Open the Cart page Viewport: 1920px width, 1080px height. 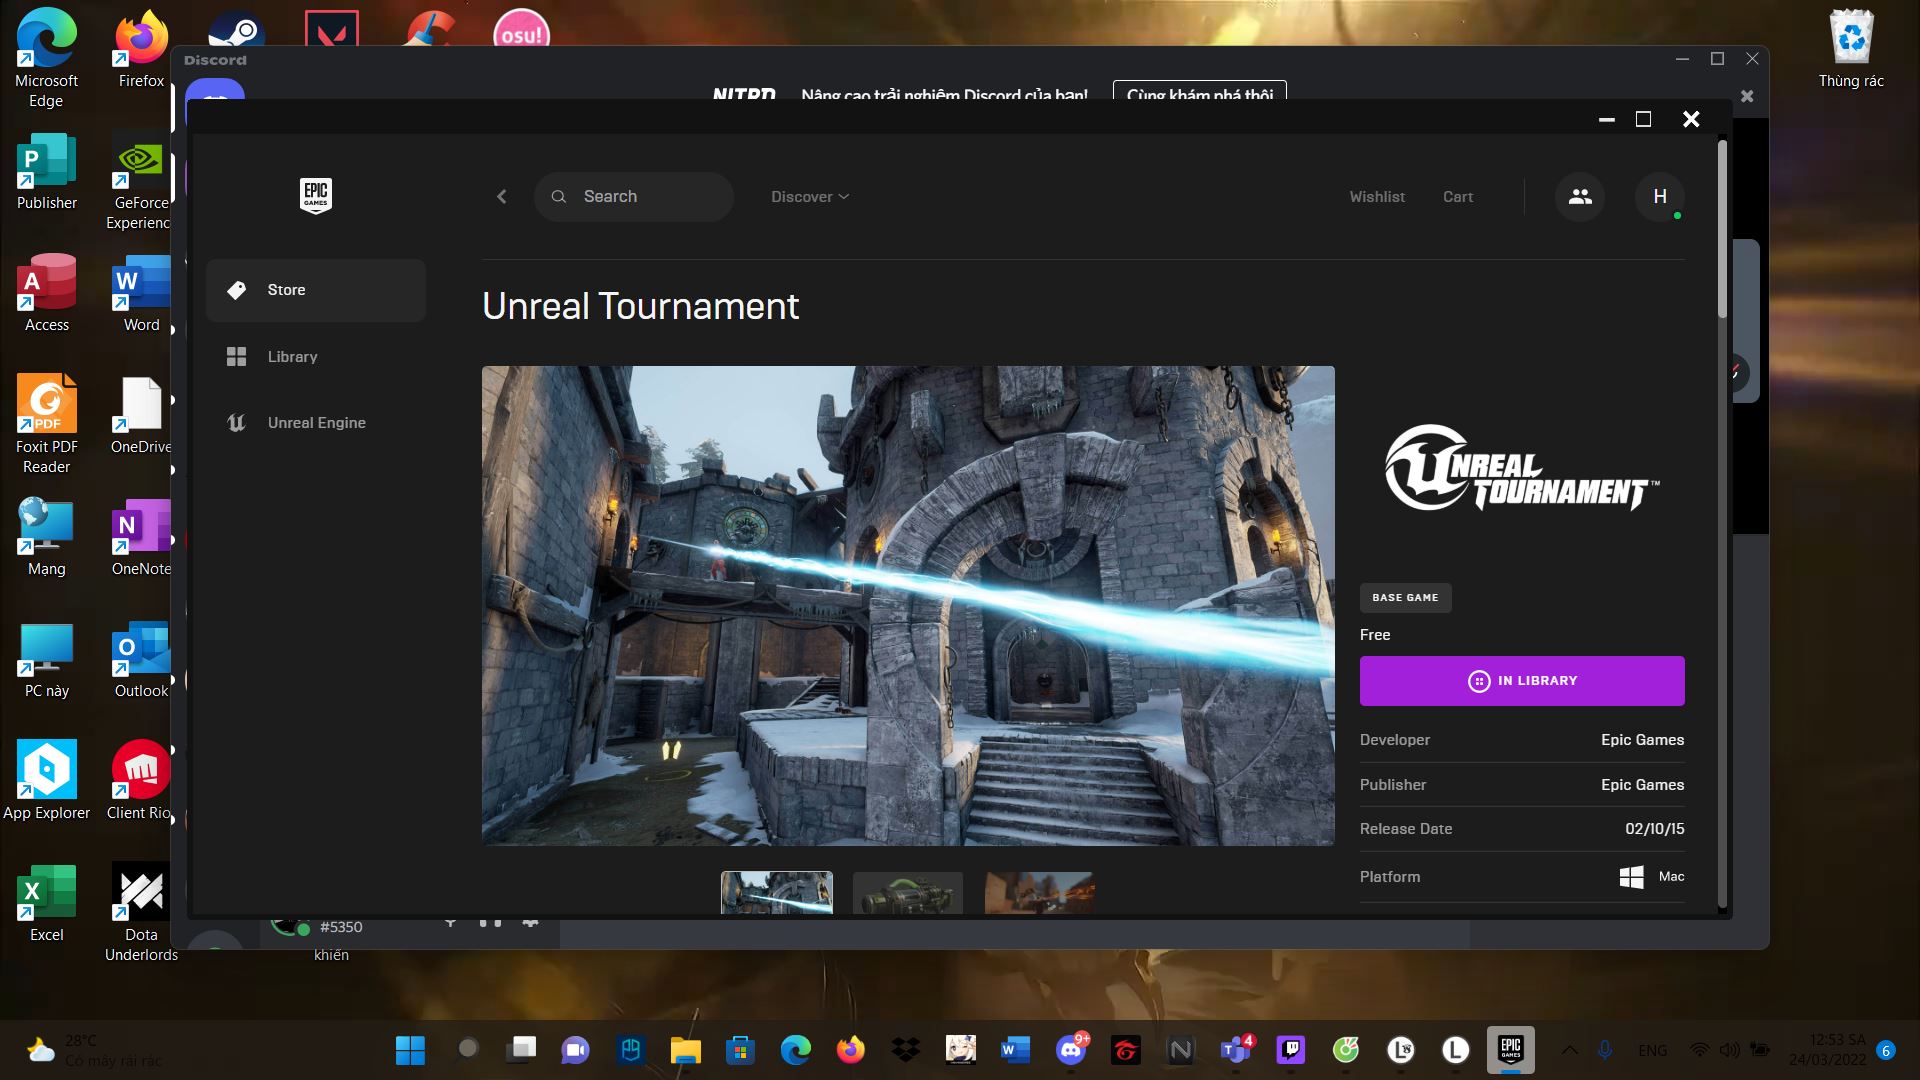1458,197
